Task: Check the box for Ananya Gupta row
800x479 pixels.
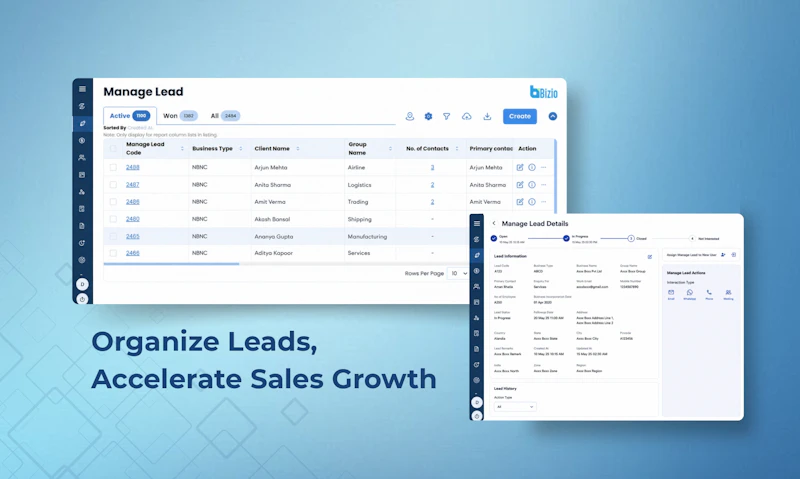Action: (113, 236)
